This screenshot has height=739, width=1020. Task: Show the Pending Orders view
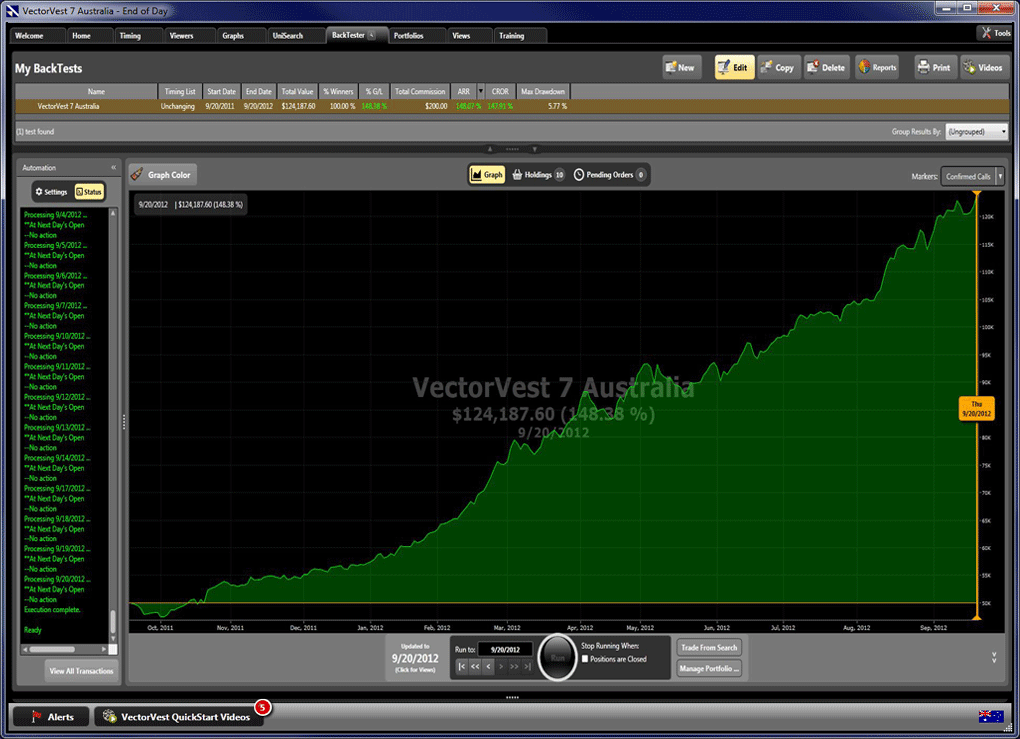pyautogui.click(x=610, y=175)
